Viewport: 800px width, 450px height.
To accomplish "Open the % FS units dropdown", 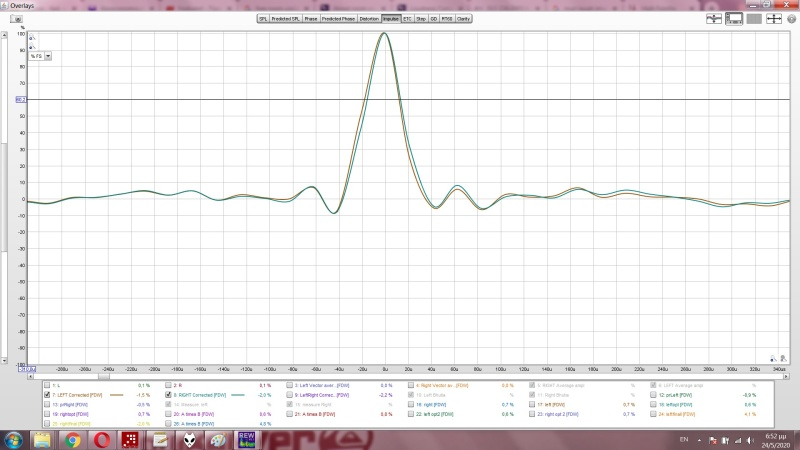I will coord(47,56).
